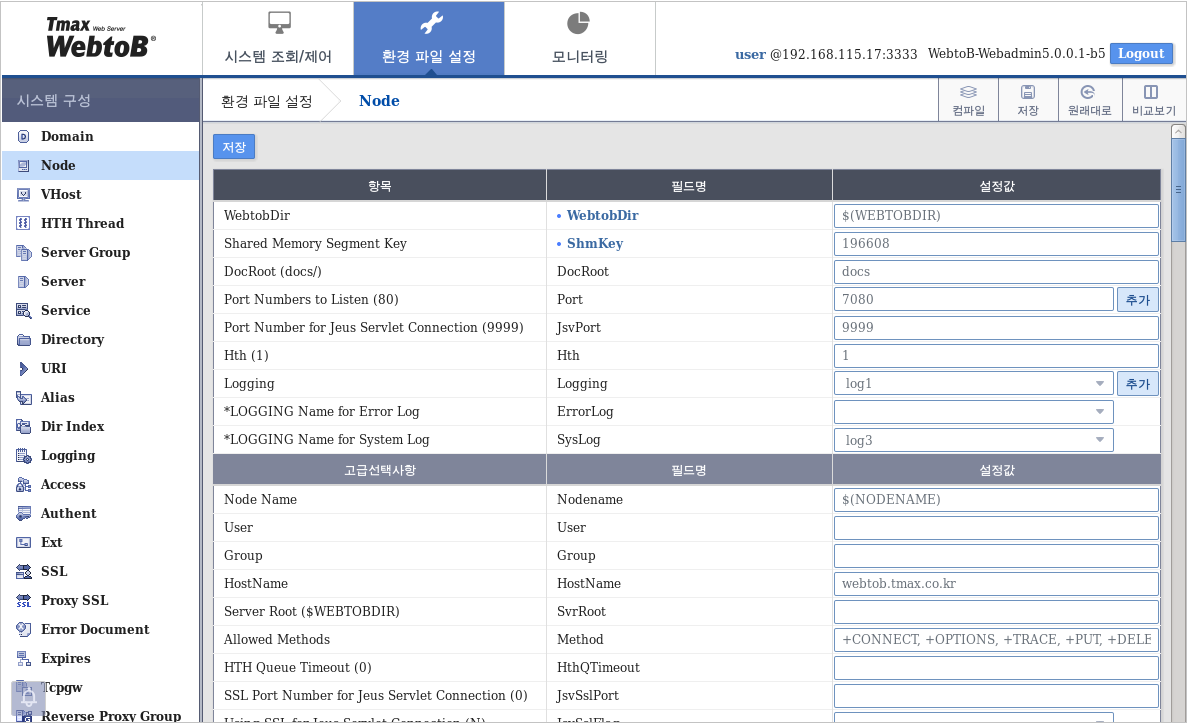Screen dimensions: 1191x727
Task: Click the Directory icon in sidebar
Action: 22,339
